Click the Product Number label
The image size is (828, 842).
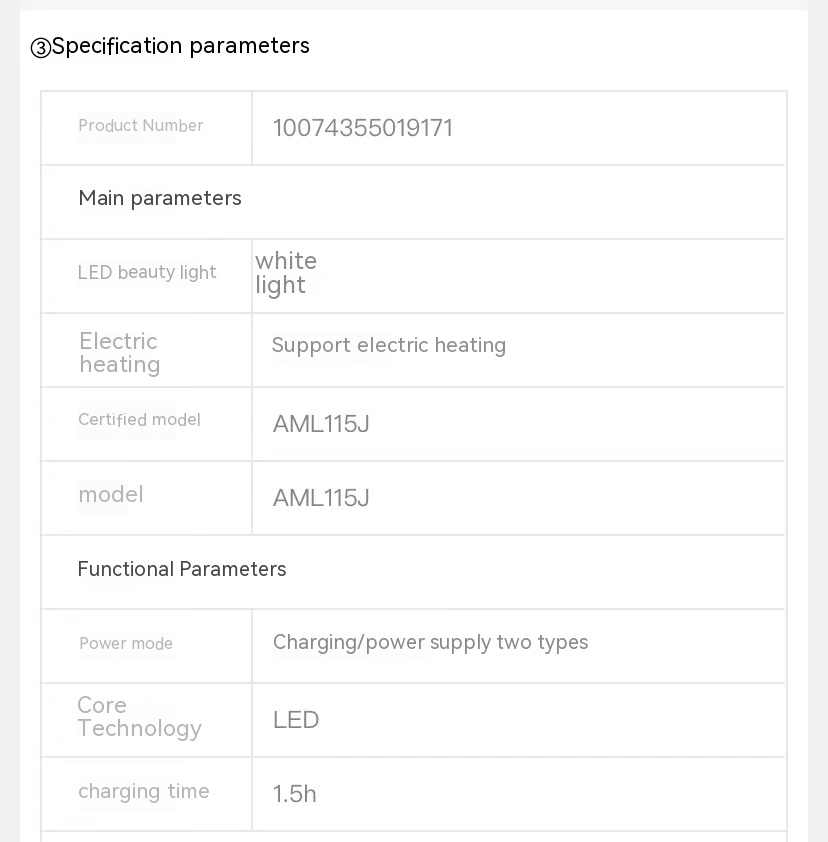pyautogui.click(x=141, y=126)
